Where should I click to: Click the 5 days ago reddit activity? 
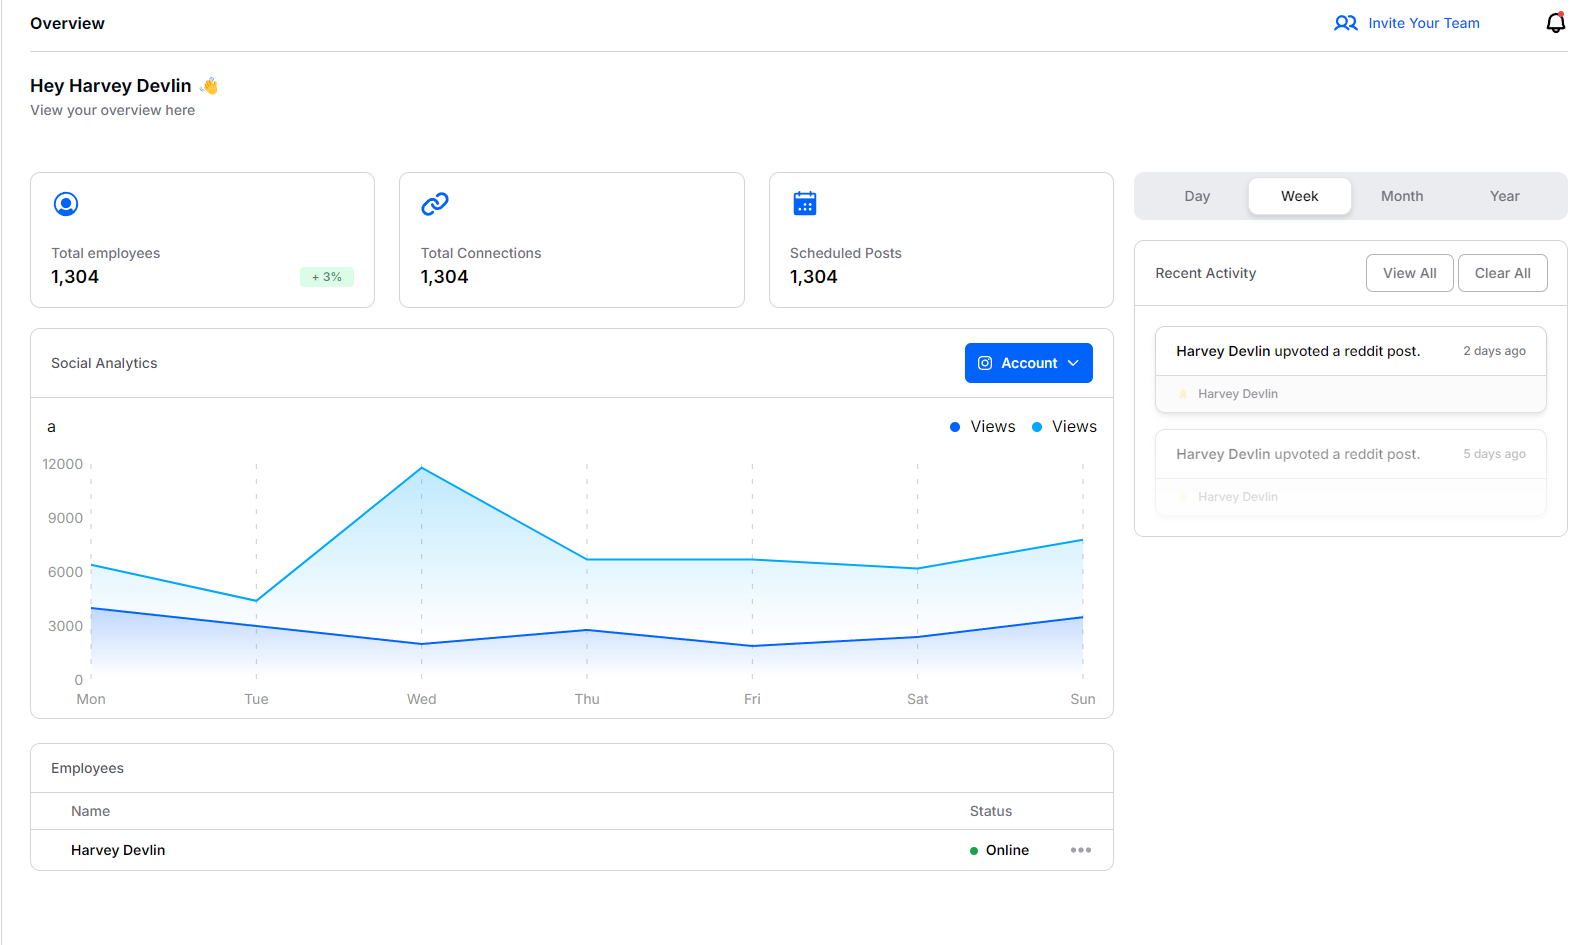[x=1351, y=472]
